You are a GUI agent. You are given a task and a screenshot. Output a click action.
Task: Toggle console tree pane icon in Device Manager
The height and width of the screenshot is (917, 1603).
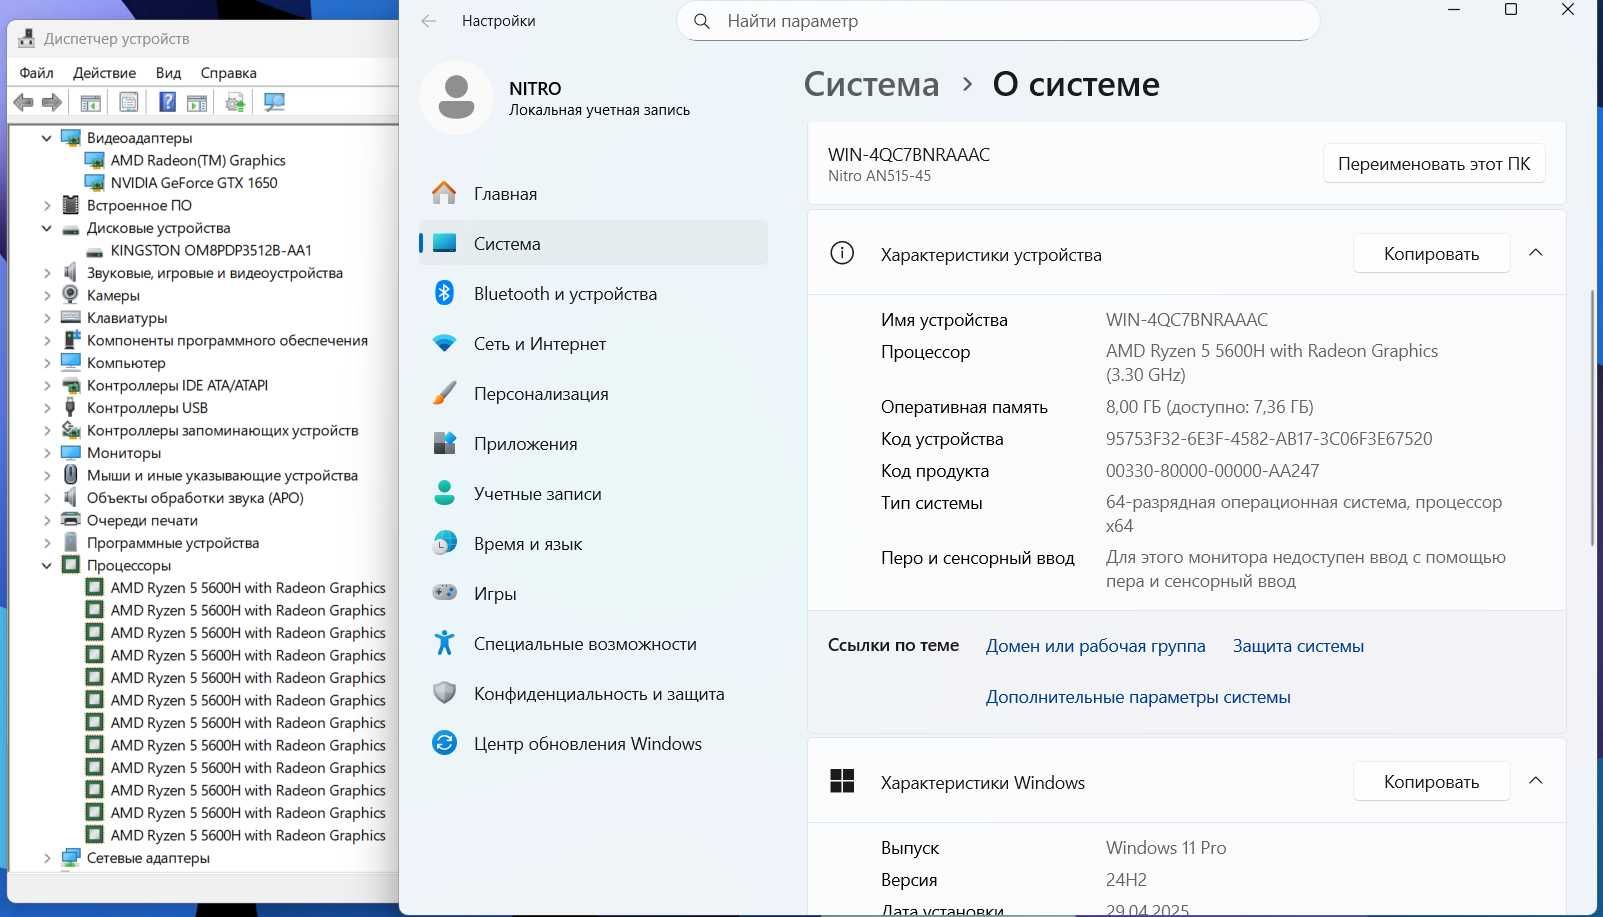point(91,102)
